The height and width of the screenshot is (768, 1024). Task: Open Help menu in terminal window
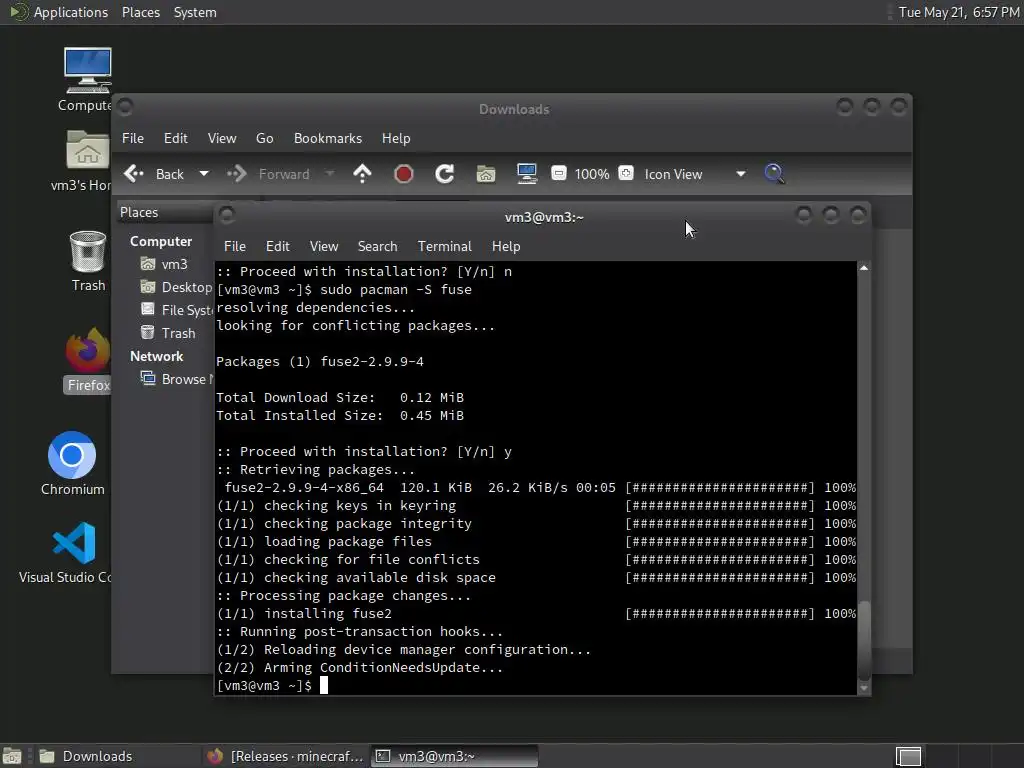click(x=506, y=246)
